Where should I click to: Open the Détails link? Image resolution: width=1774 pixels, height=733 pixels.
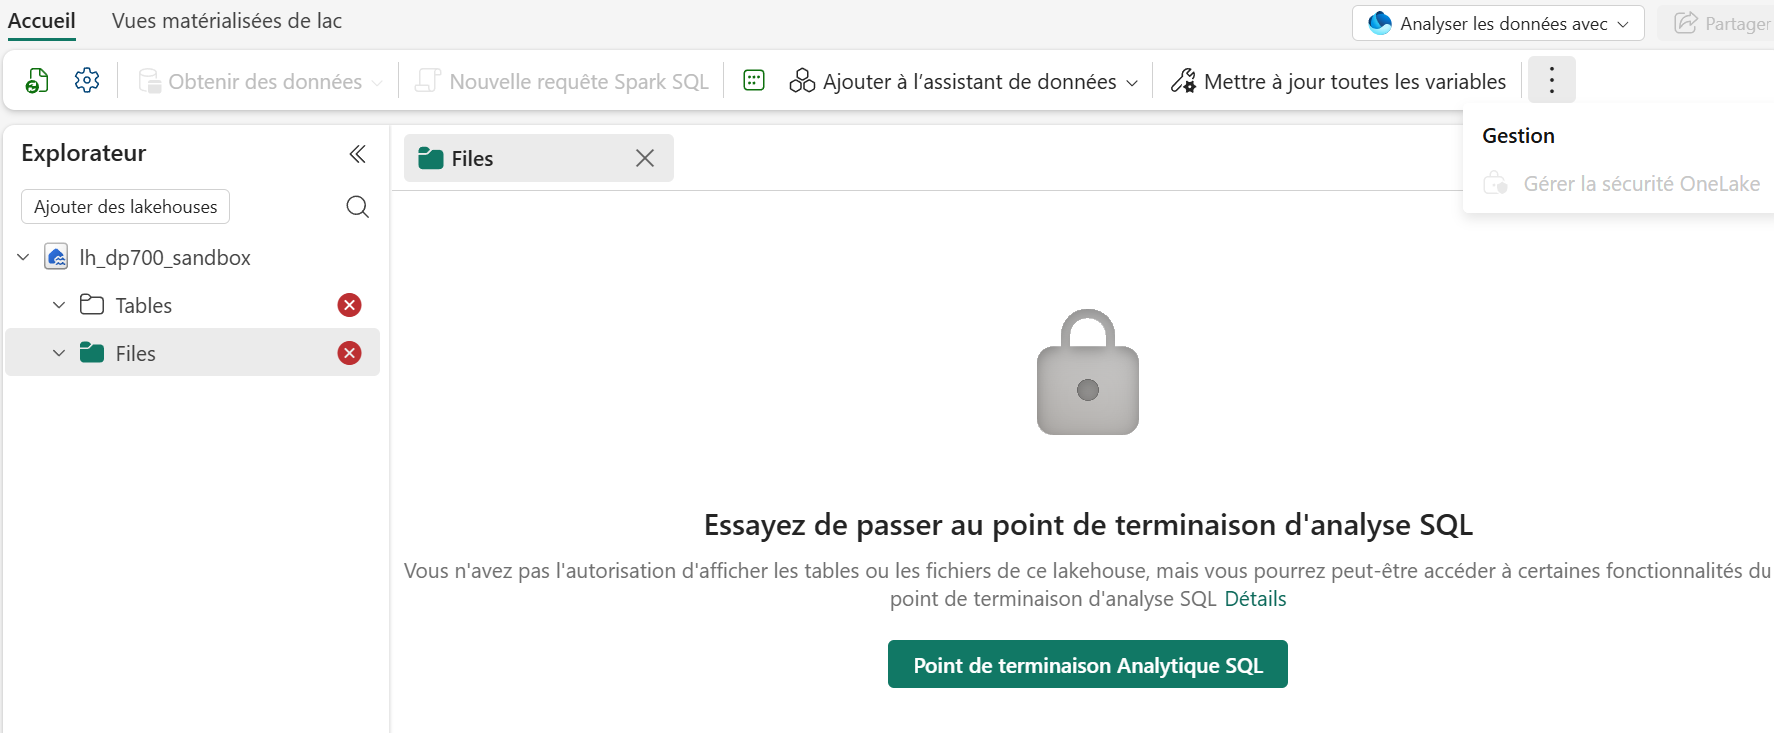1255,599
